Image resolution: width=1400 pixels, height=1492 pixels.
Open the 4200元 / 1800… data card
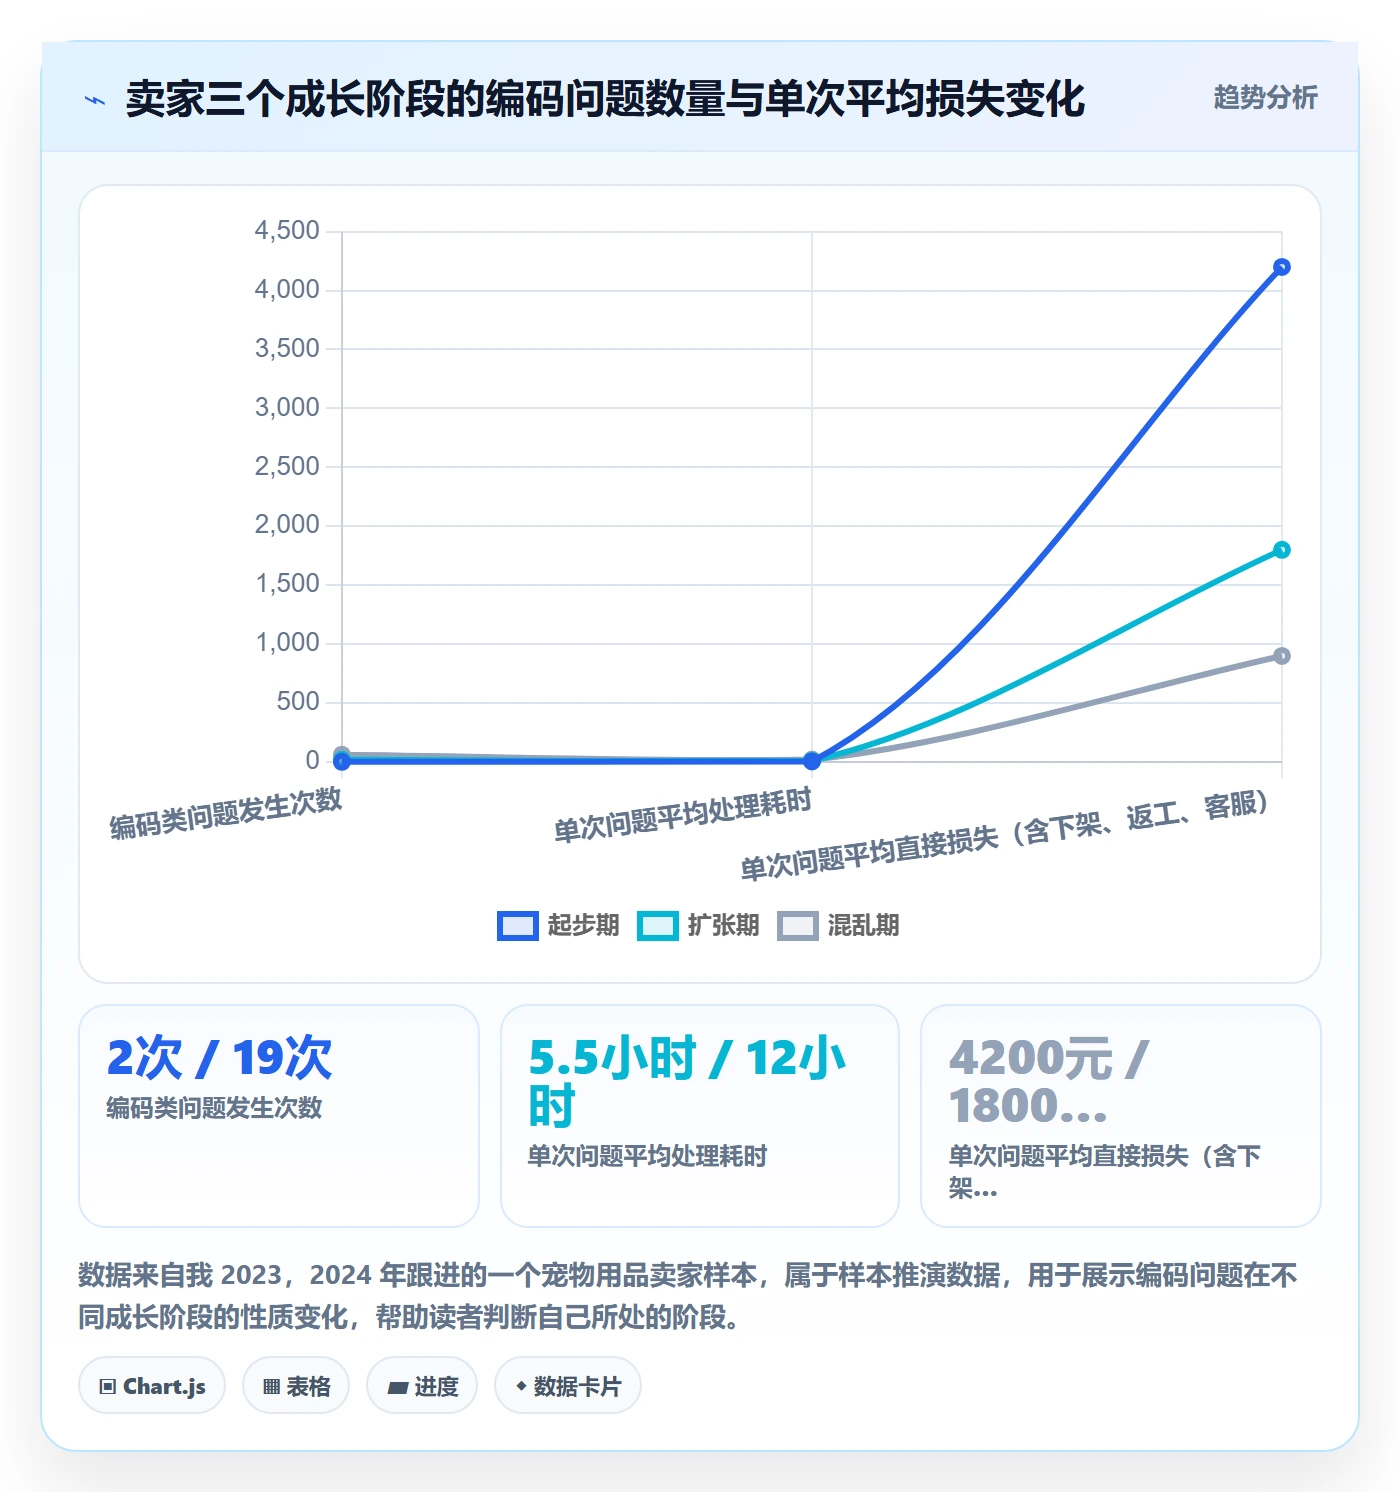point(1121,1116)
